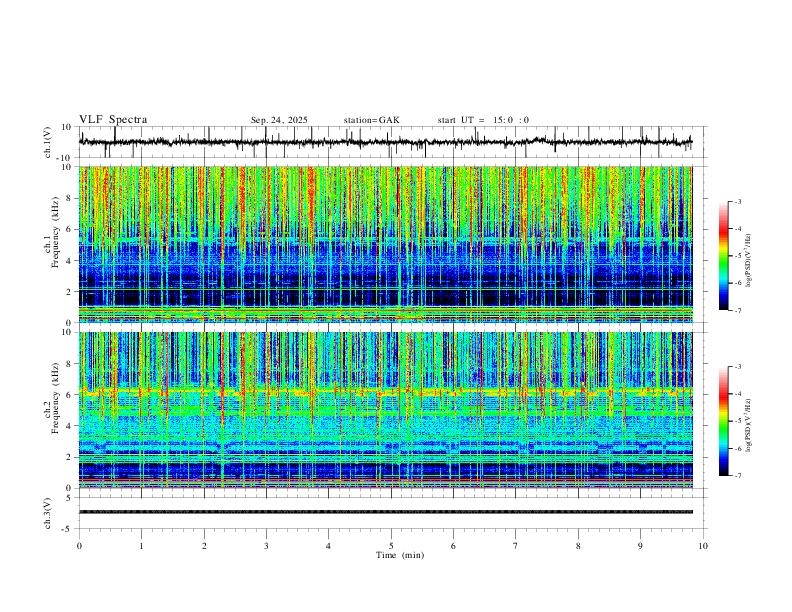Click the ch.2 color bar's log(PSD) label
The width and height of the screenshot is (792, 612).
pos(749,426)
